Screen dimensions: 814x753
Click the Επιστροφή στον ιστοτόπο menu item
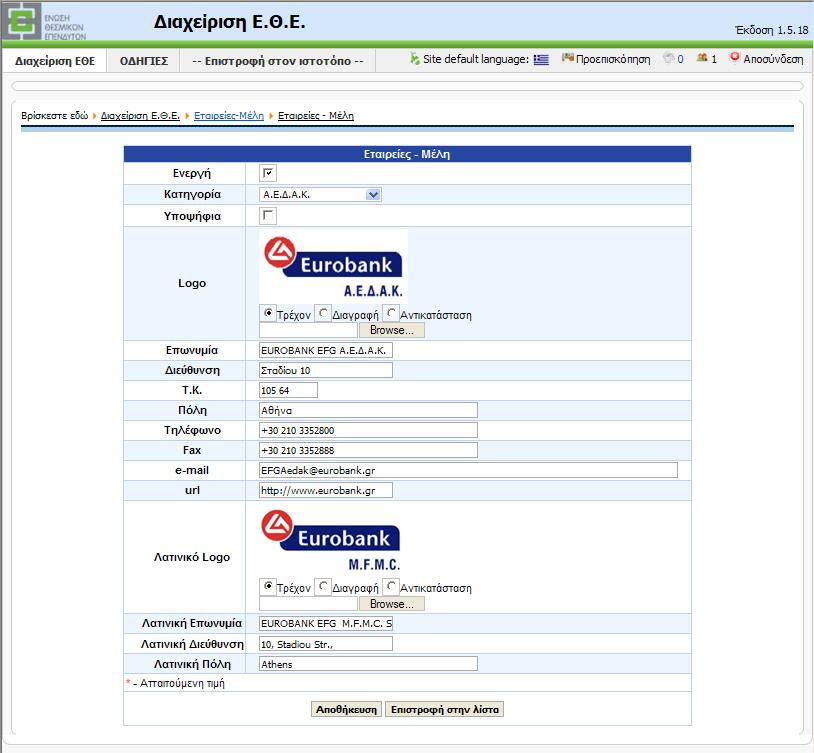click(x=278, y=61)
